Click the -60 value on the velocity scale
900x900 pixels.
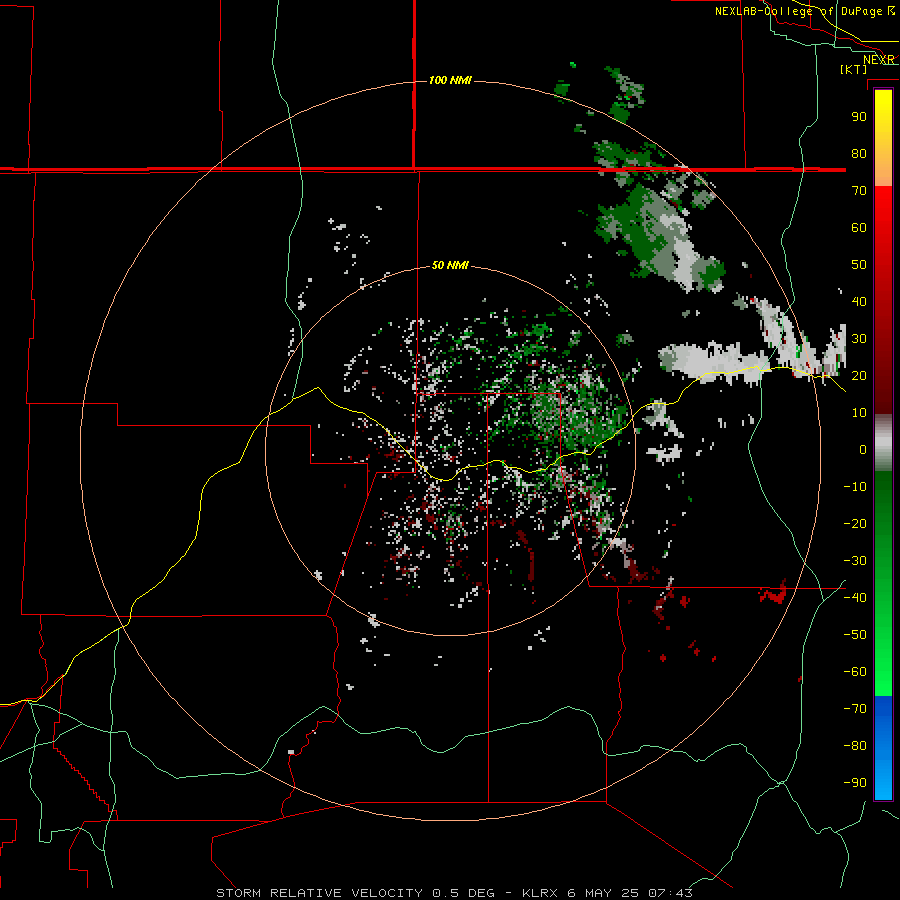[855, 672]
